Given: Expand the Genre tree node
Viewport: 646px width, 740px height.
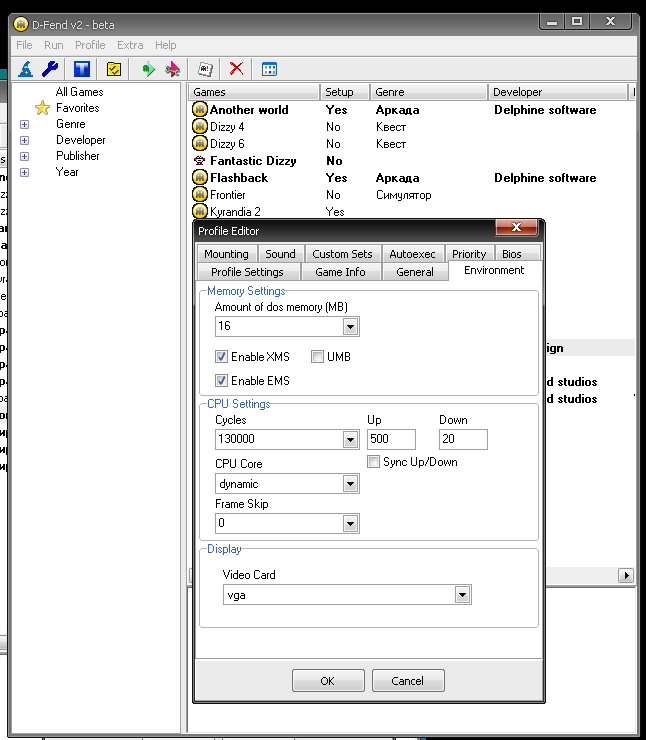Looking at the screenshot, I should (25, 124).
